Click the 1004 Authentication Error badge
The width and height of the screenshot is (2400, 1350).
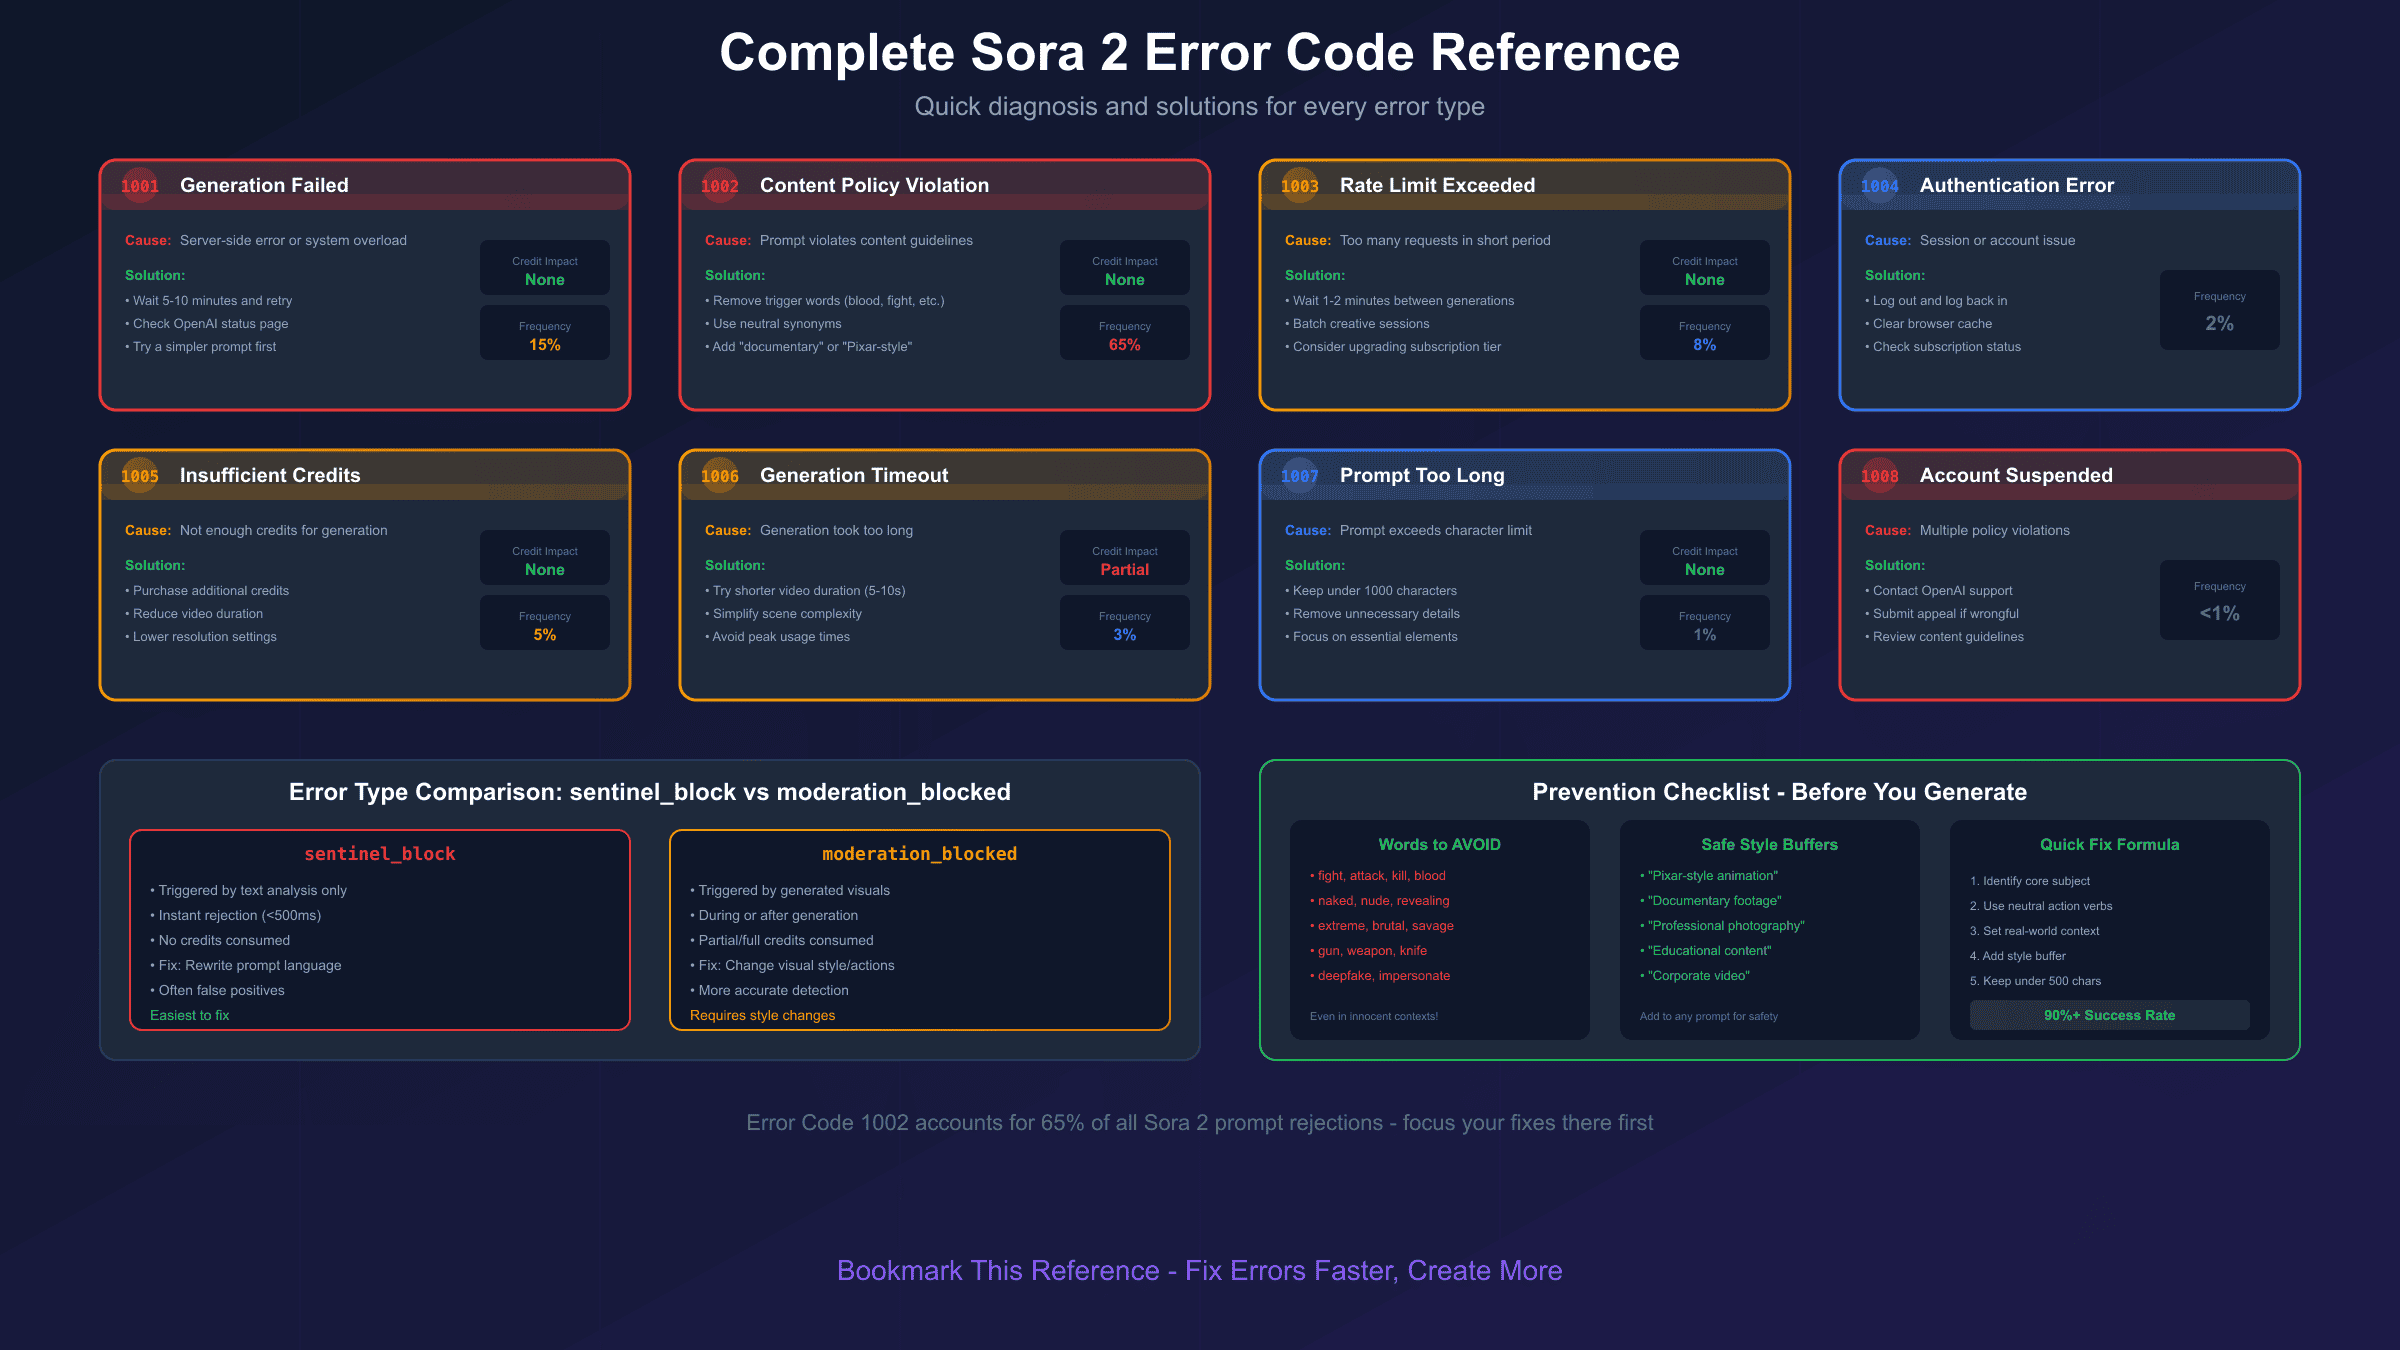click(x=1878, y=186)
